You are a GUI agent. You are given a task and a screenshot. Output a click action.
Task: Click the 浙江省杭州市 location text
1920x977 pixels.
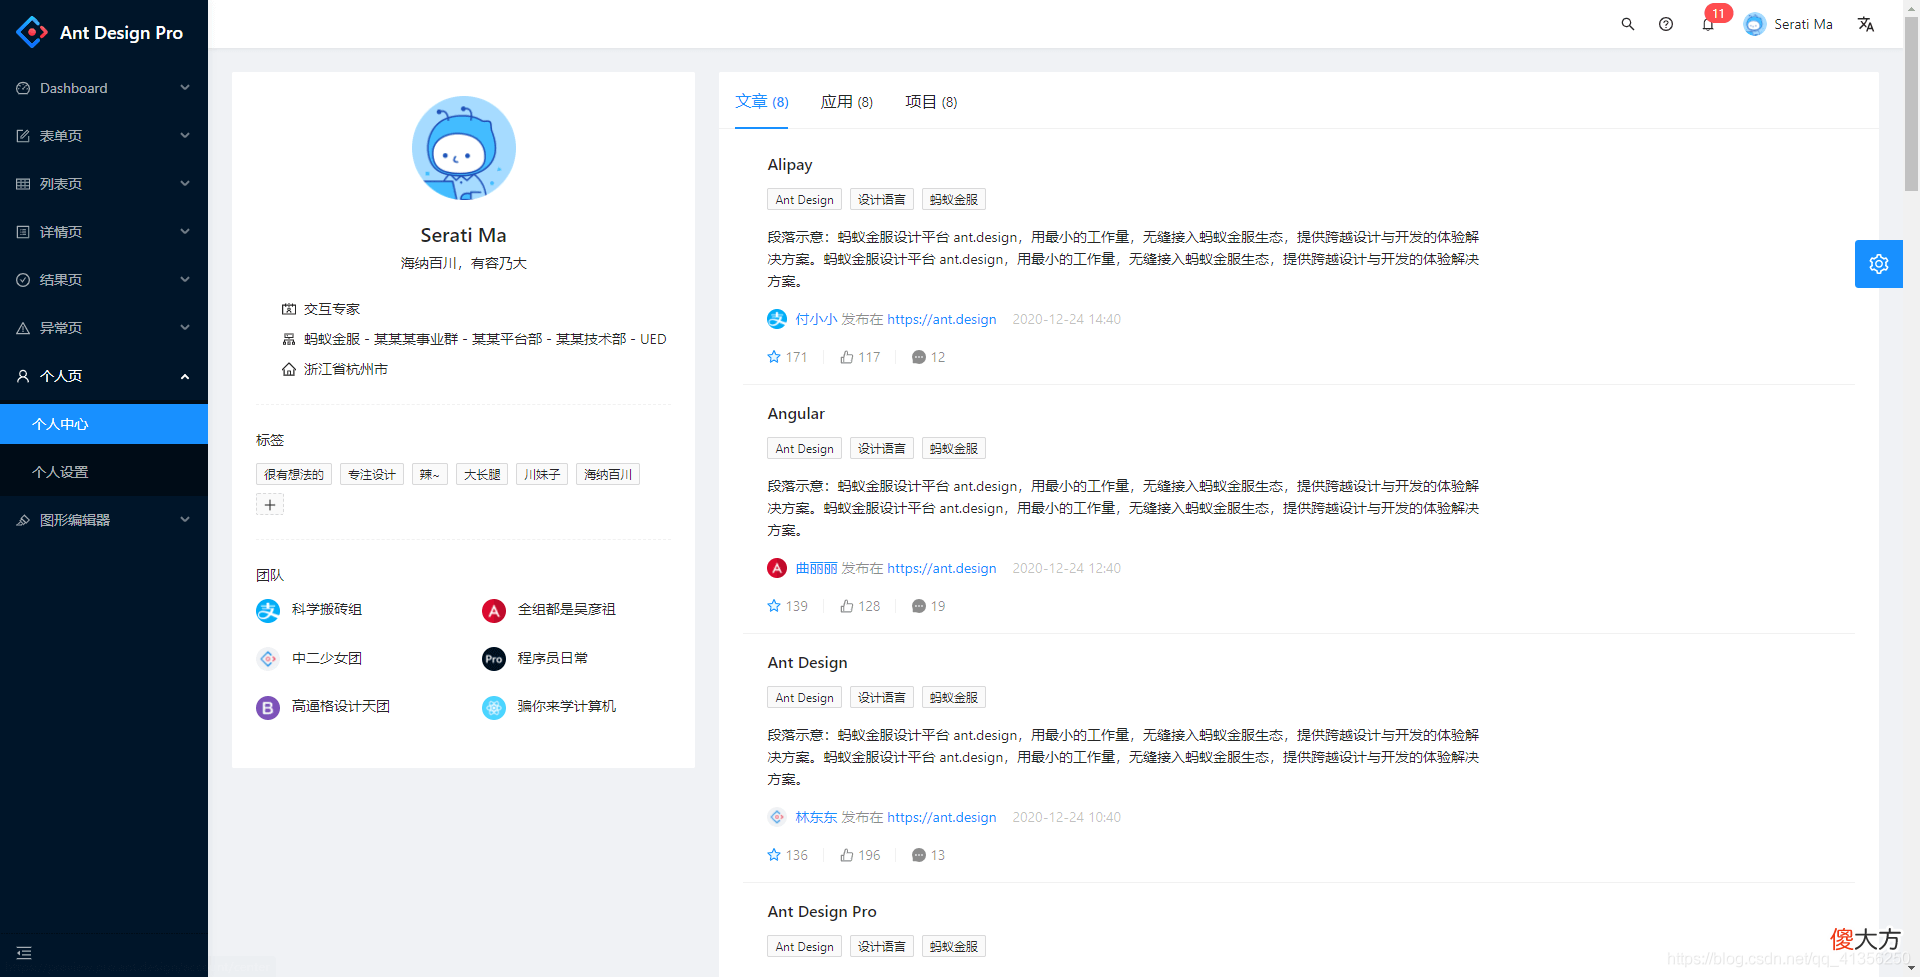[x=346, y=369]
